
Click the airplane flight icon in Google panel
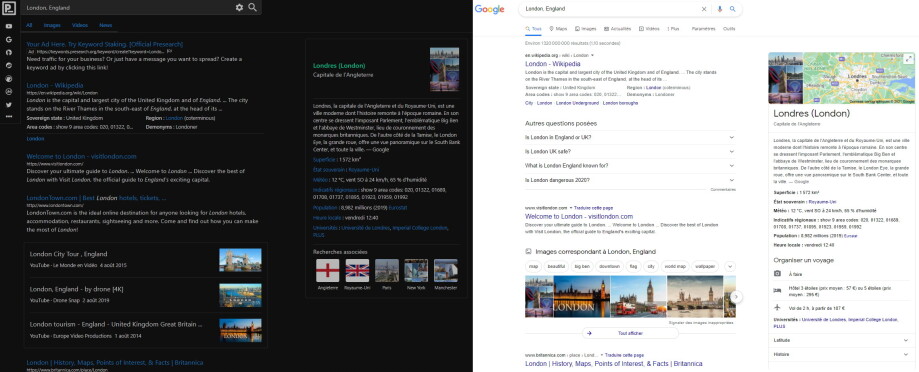click(x=777, y=308)
